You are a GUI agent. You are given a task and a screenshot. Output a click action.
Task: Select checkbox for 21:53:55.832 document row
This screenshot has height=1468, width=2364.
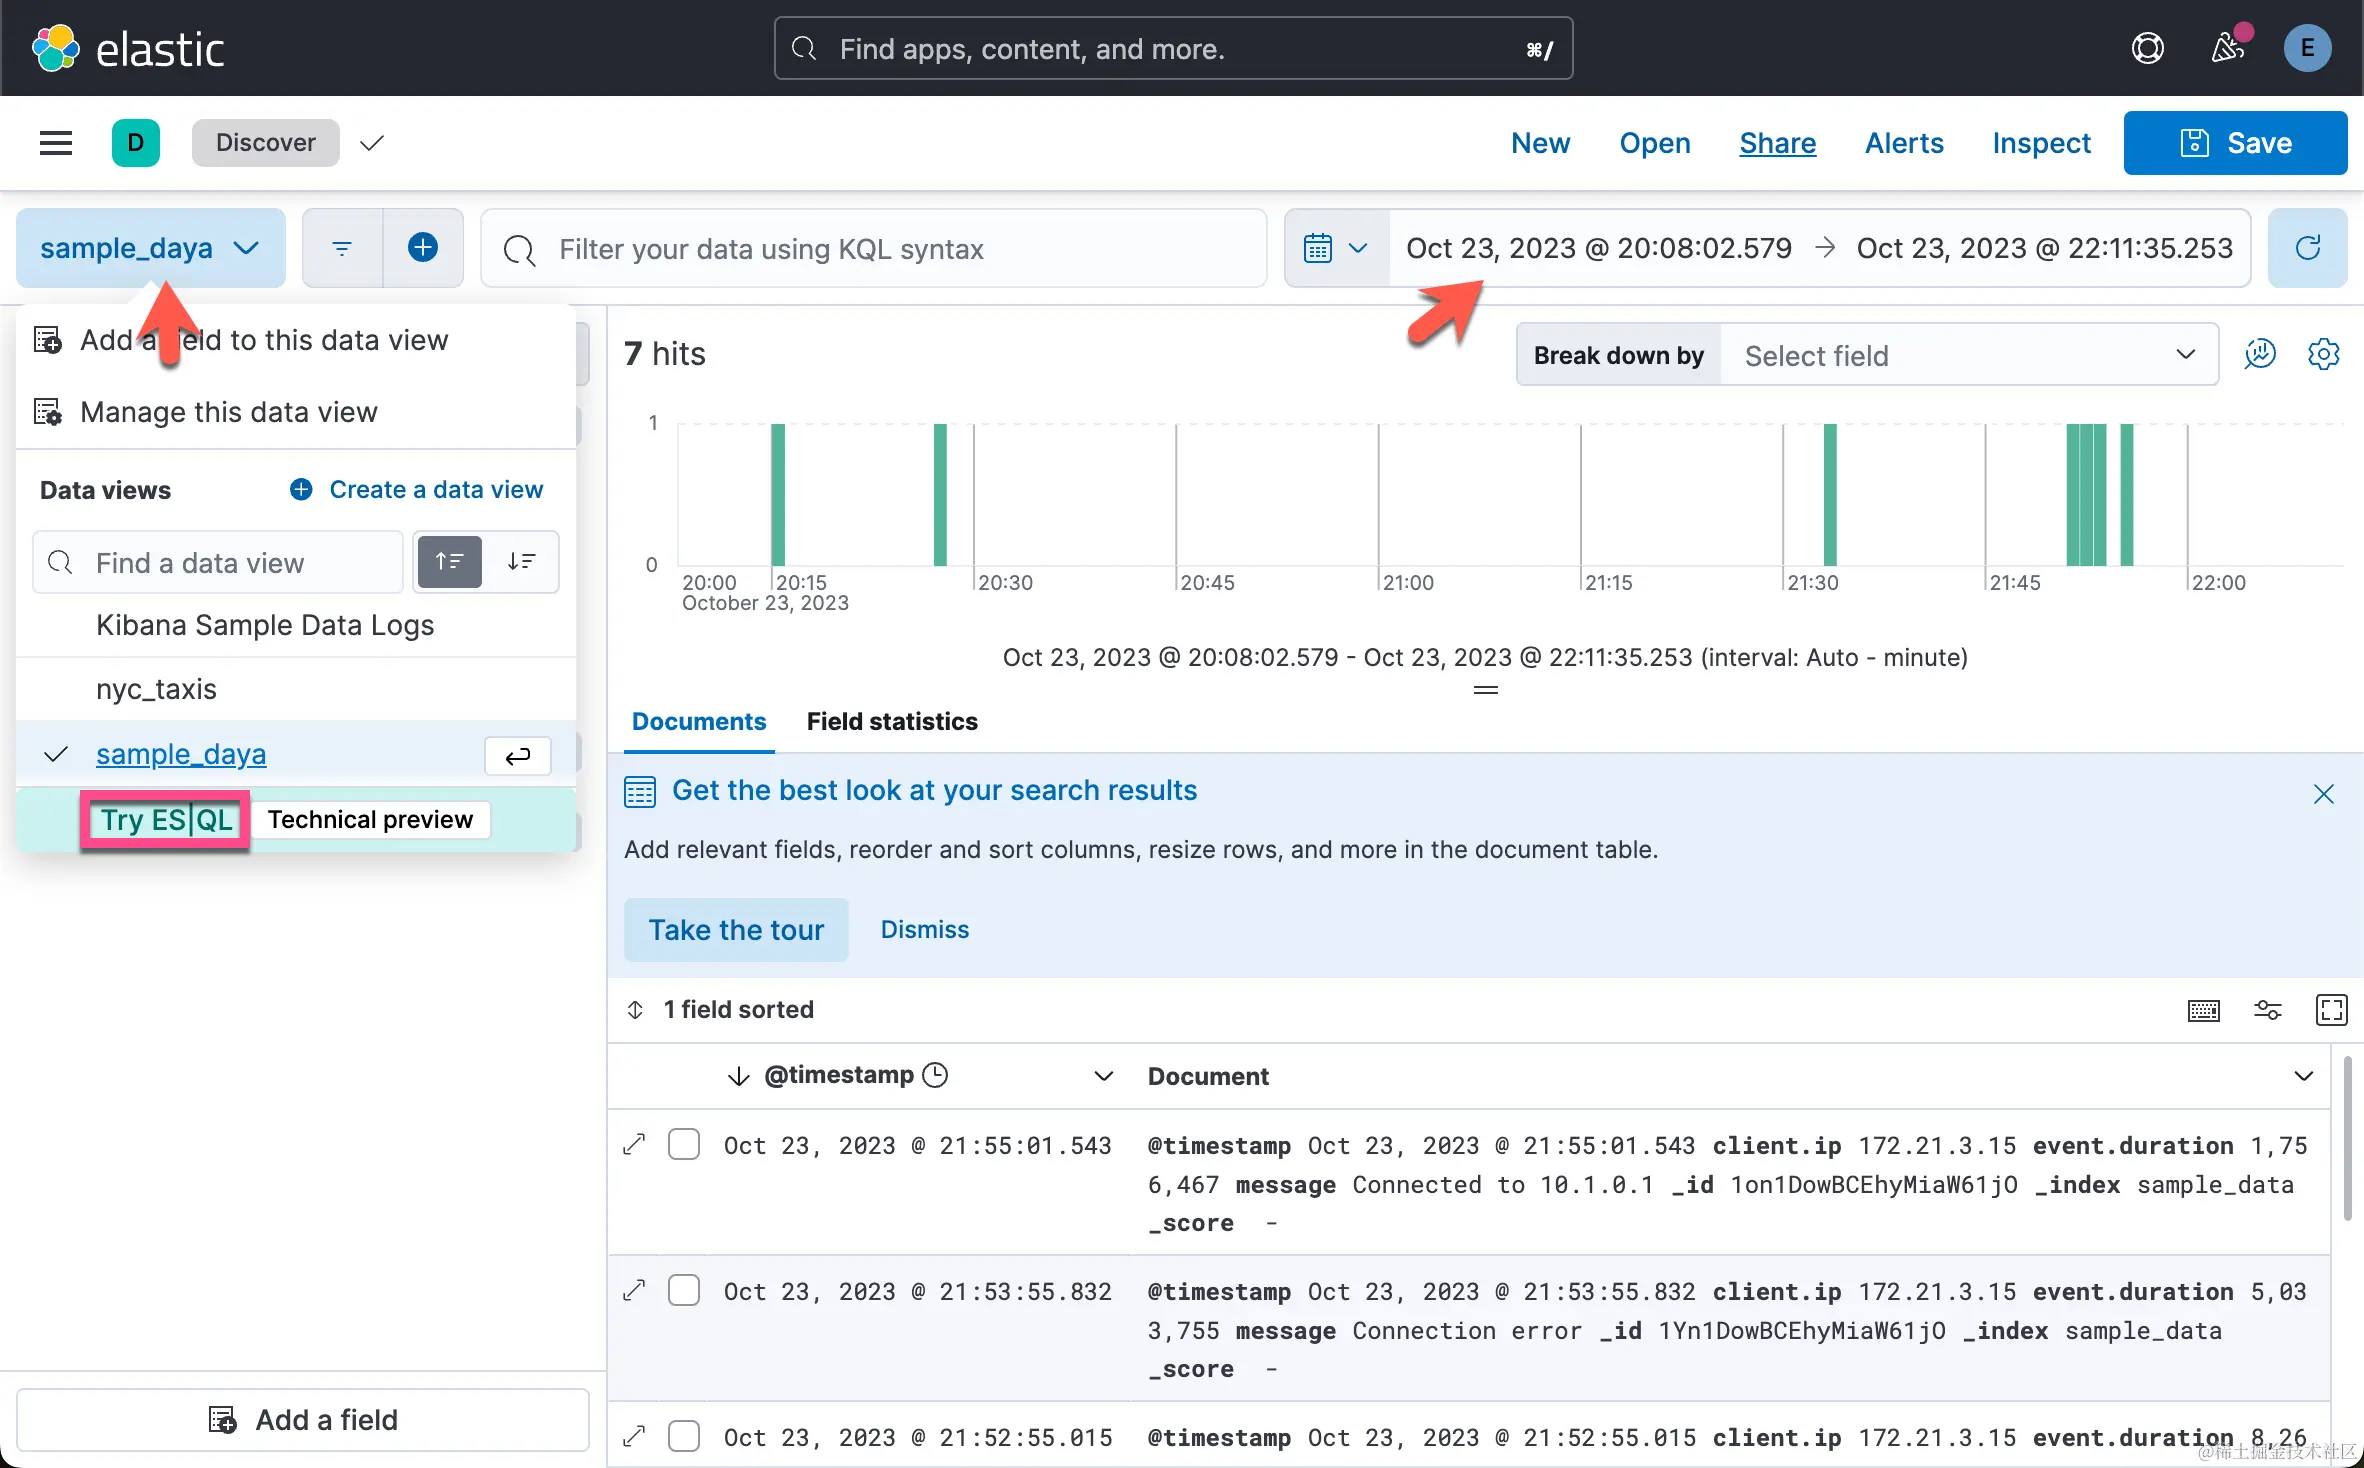(x=684, y=1290)
